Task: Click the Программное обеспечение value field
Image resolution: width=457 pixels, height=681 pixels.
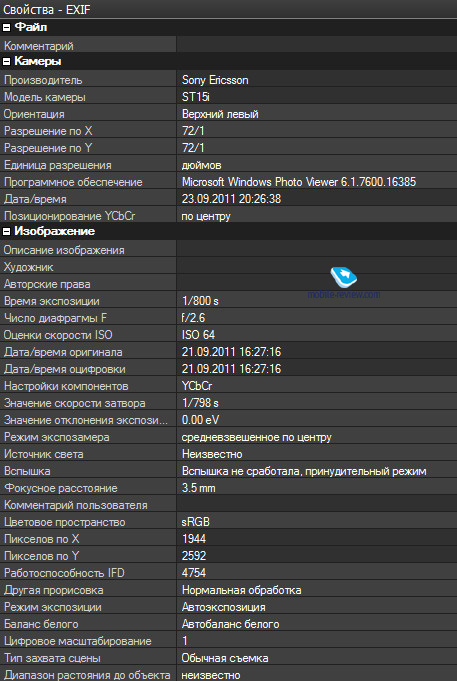Action: (x=317, y=182)
